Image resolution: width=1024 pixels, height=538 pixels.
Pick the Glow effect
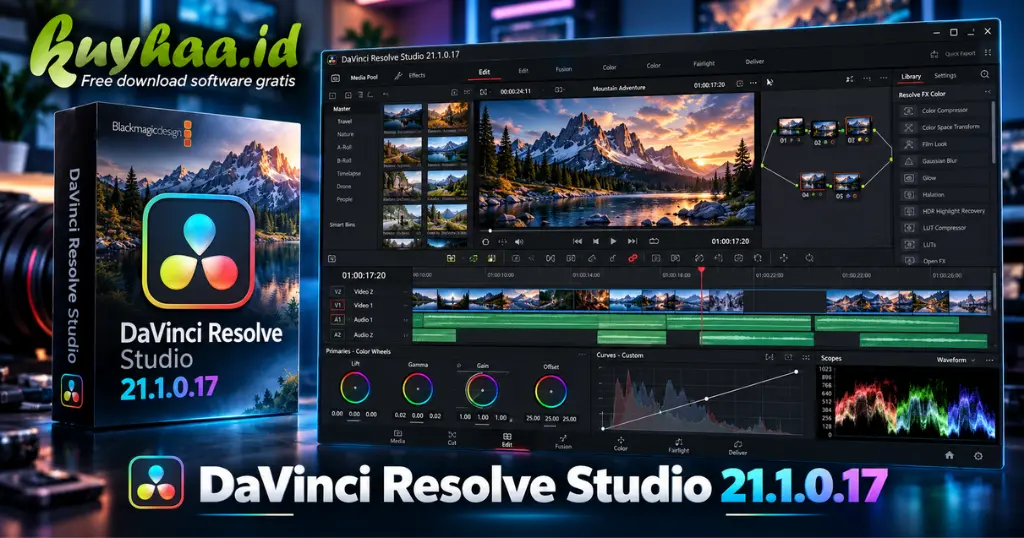pyautogui.click(x=945, y=178)
